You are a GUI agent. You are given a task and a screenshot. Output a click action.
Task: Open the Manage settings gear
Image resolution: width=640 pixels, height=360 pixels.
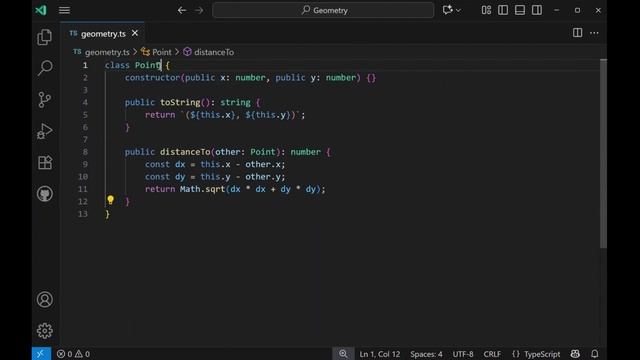point(45,331)
